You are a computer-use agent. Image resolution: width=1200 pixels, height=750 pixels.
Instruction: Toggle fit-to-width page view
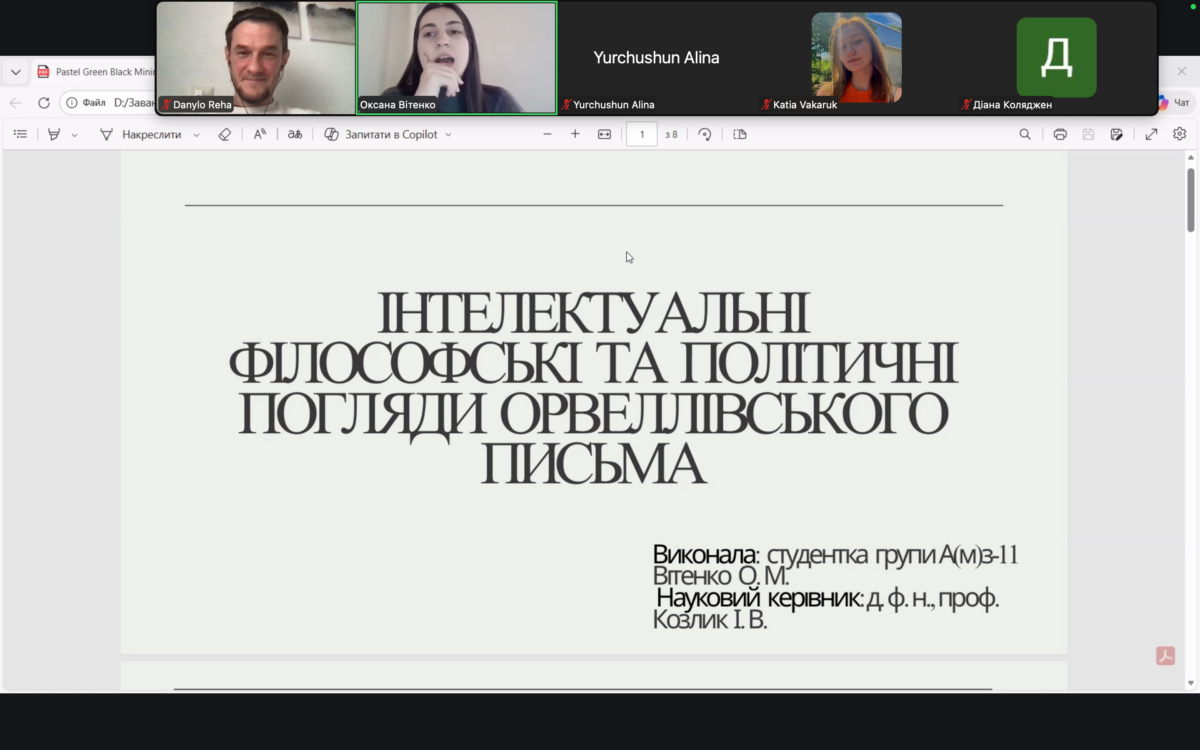[604, 134]
